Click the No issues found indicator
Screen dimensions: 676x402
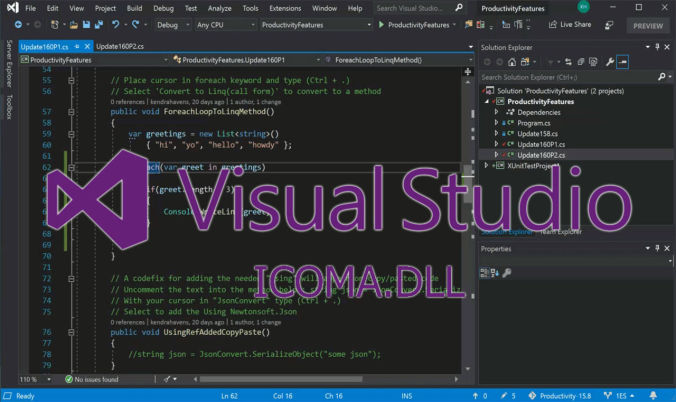click(x=91, y=380)
